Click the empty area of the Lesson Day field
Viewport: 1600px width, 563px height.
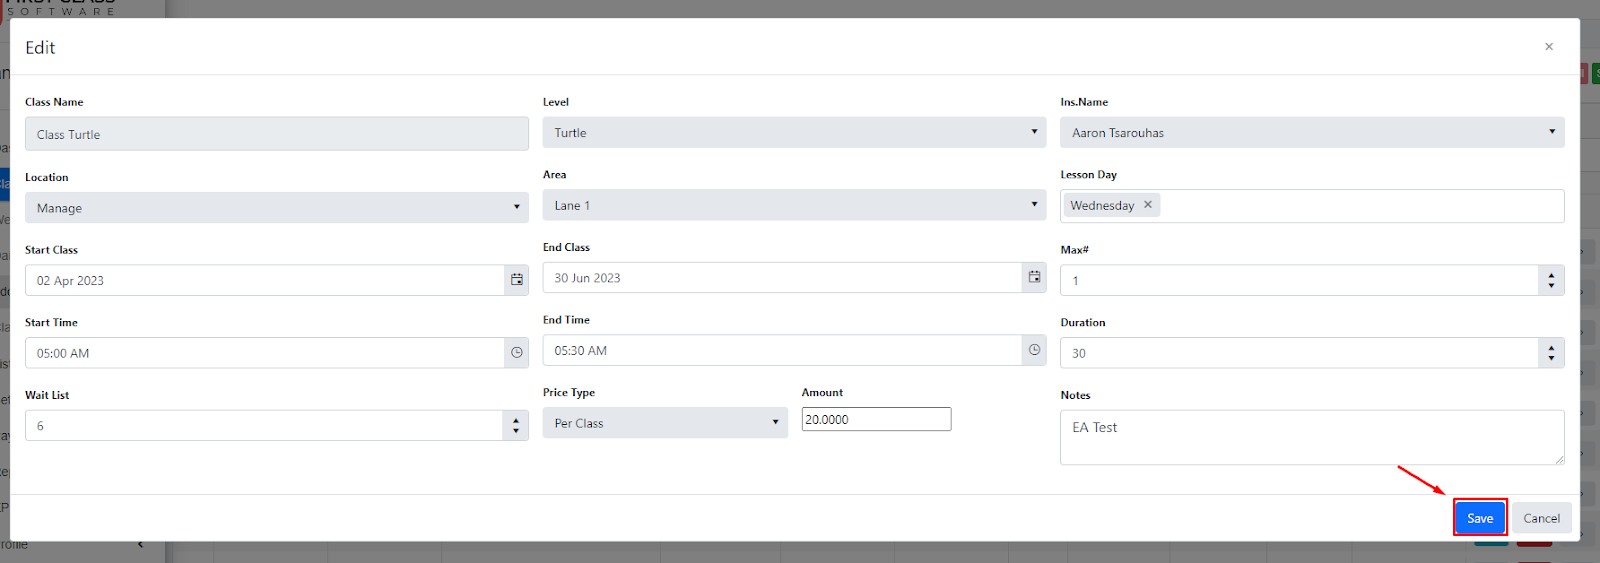pyautogui.click(x=1360, y=206)
